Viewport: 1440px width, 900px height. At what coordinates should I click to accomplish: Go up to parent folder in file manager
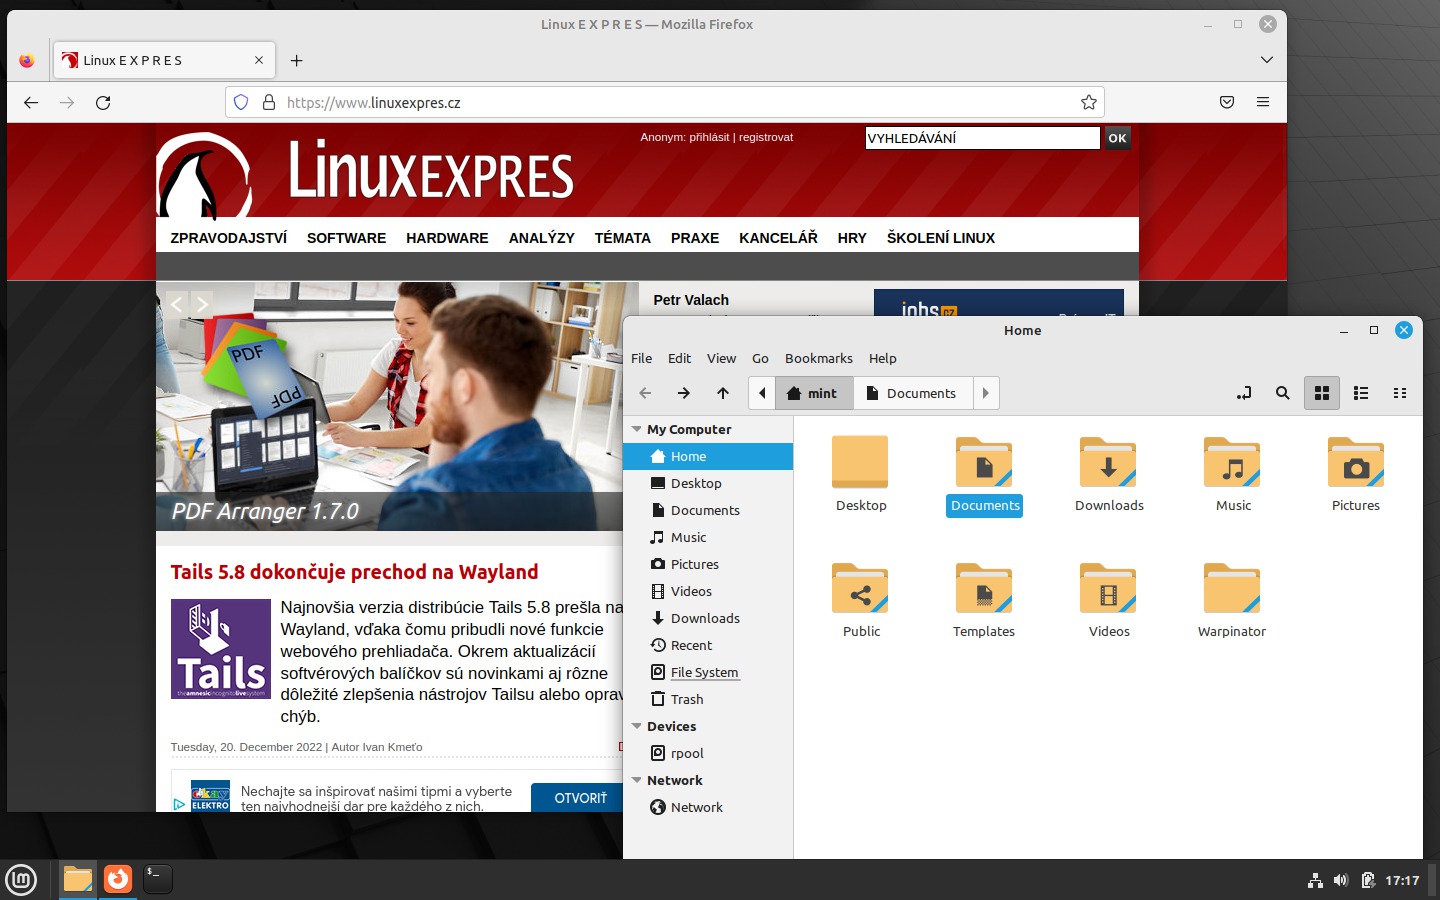(723, 393)
